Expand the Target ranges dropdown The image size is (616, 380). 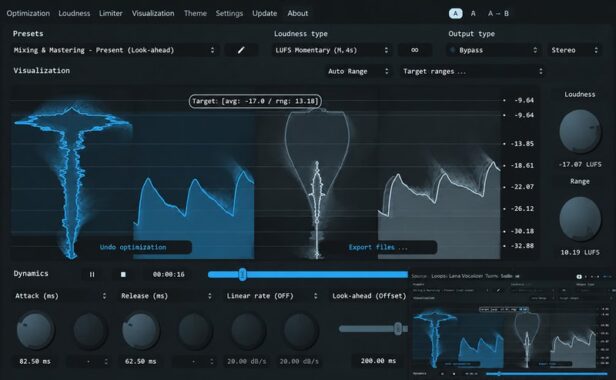(x=472, y=71)
